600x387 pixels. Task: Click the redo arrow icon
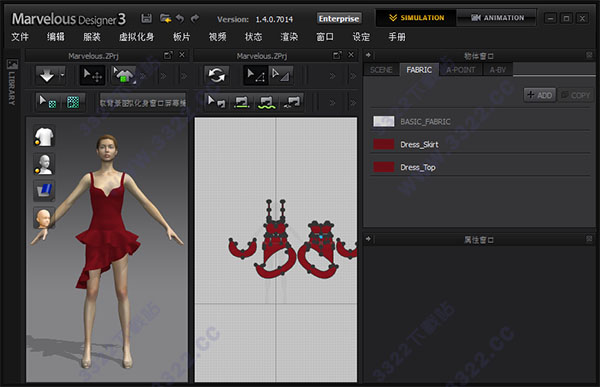[x=195, y=18]
